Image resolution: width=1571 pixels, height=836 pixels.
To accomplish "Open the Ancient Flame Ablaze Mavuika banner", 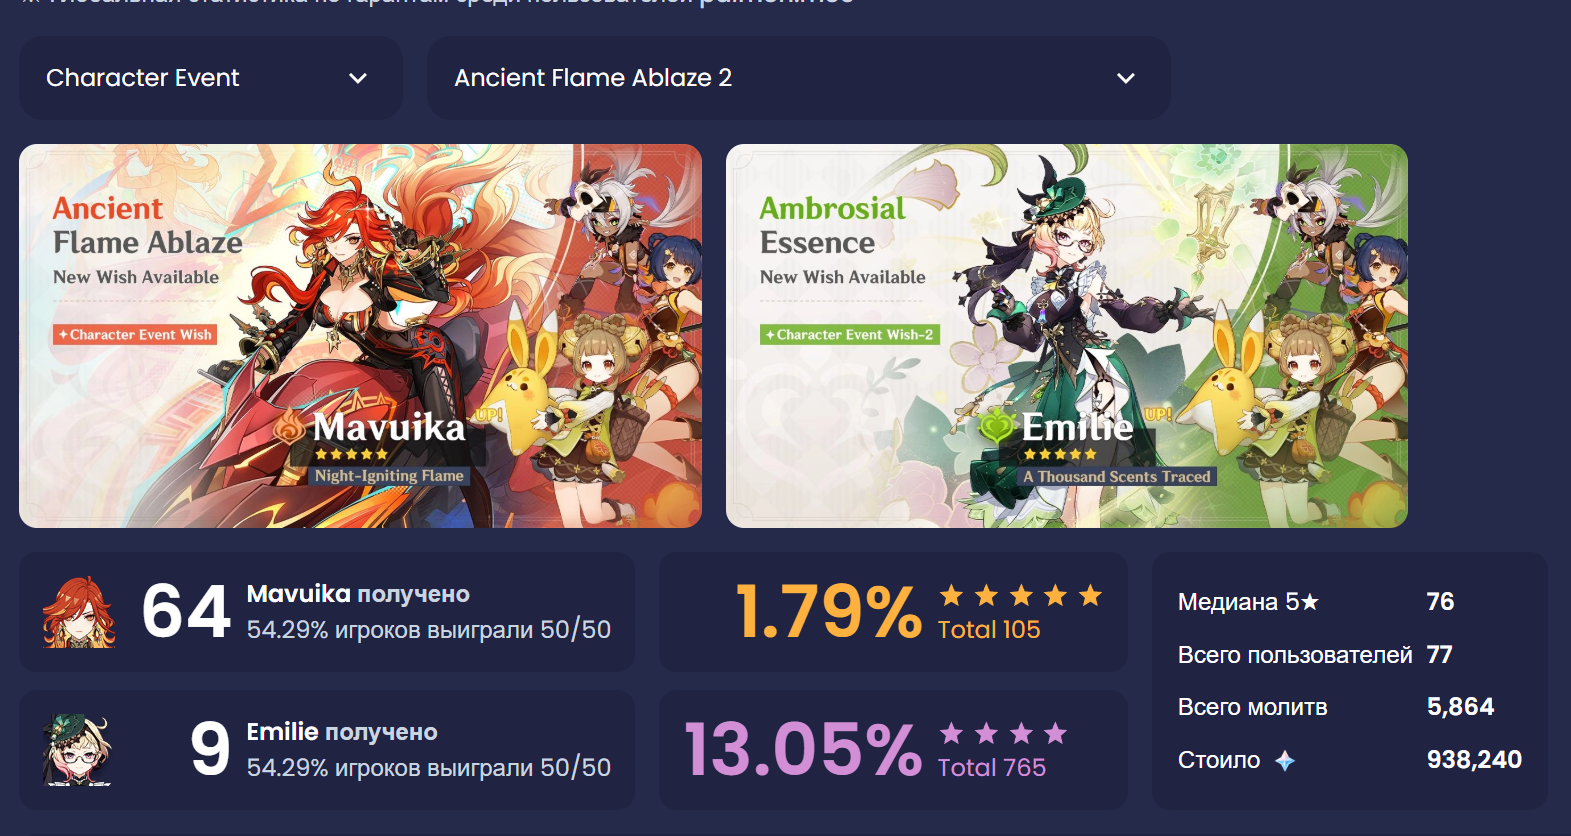I will (x=360, y=336).
